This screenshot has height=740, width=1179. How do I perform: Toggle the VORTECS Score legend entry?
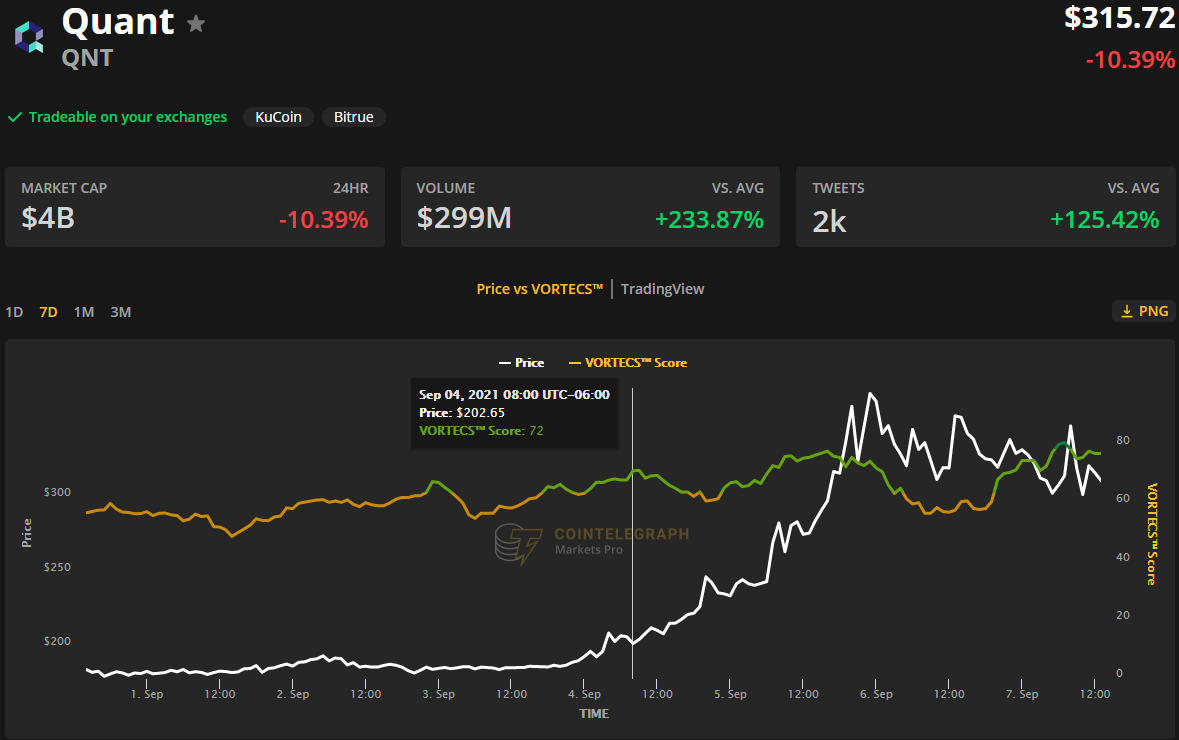point(627,362)
